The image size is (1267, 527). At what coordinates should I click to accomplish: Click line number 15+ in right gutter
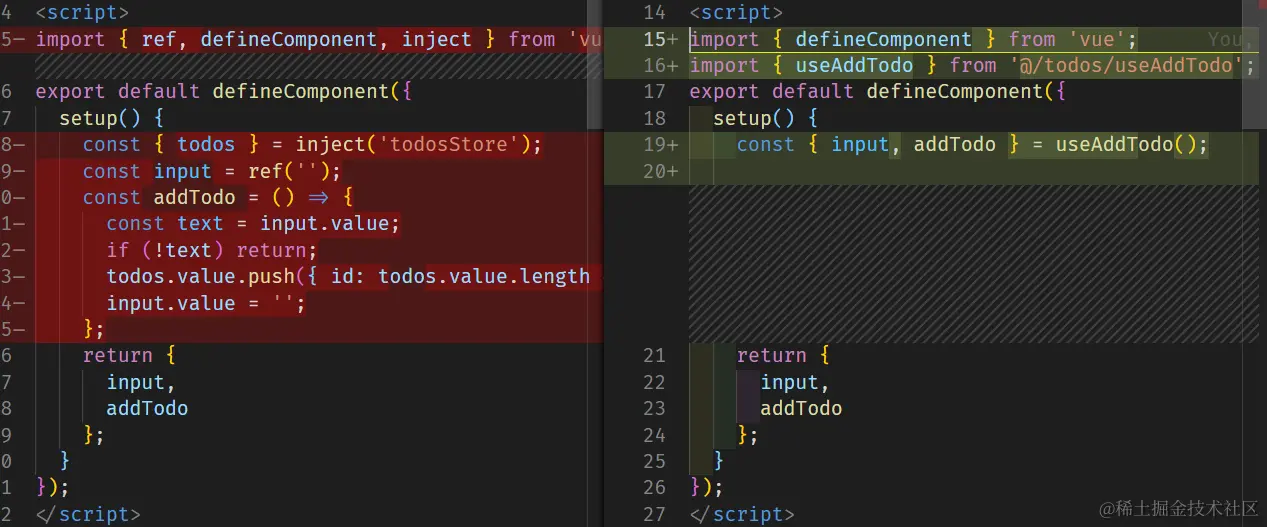660,39
